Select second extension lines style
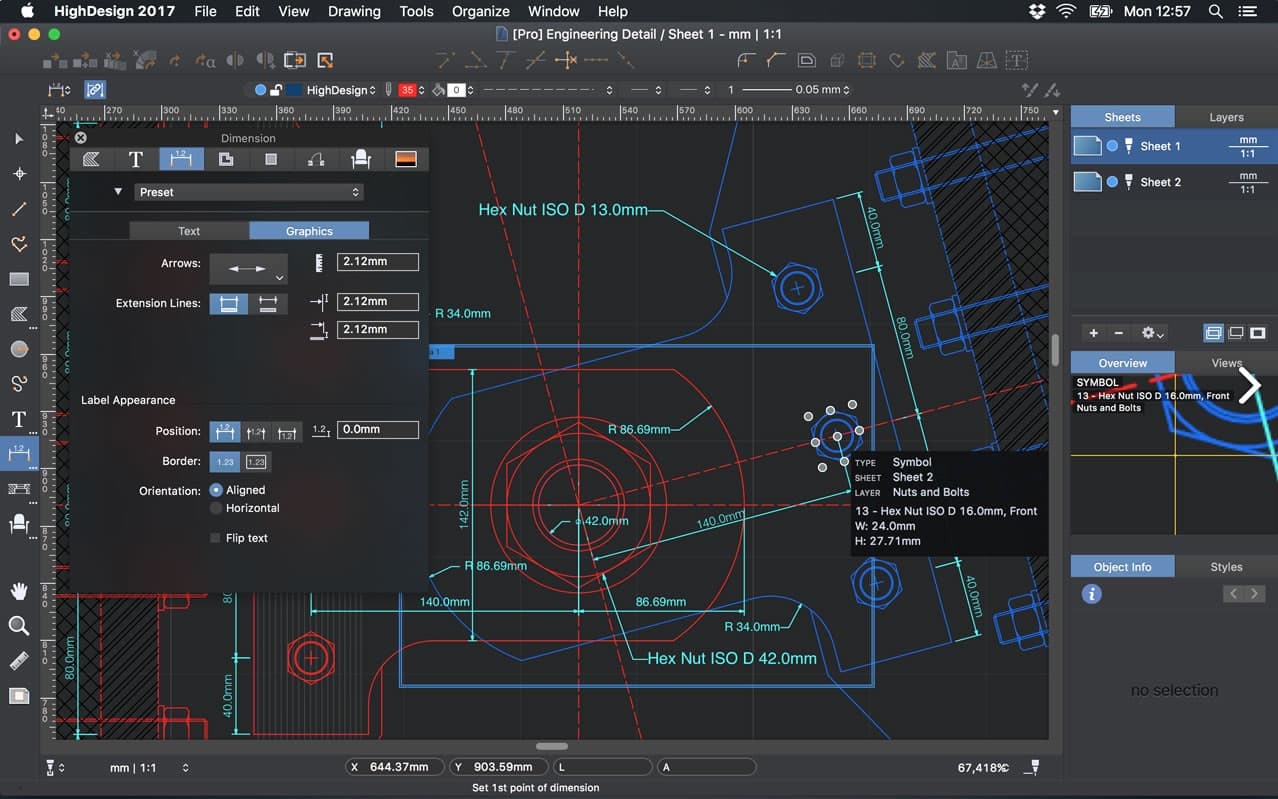Viewport: 1278px width, 799px height. click(x=268, y=303)
